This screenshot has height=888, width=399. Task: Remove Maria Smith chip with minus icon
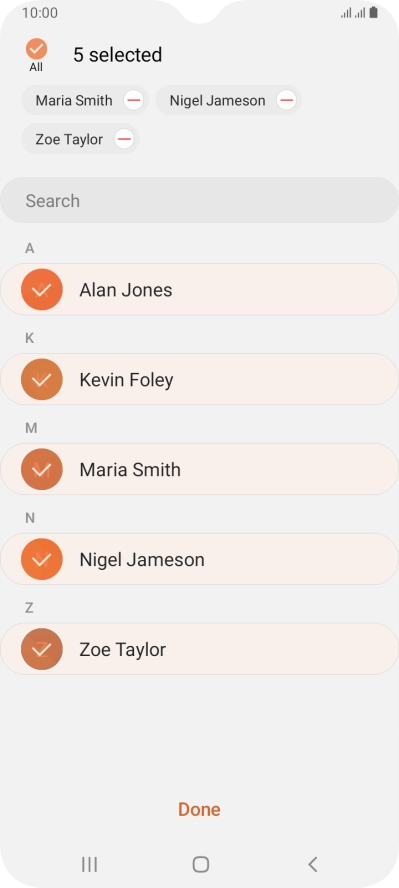(134, 101)
